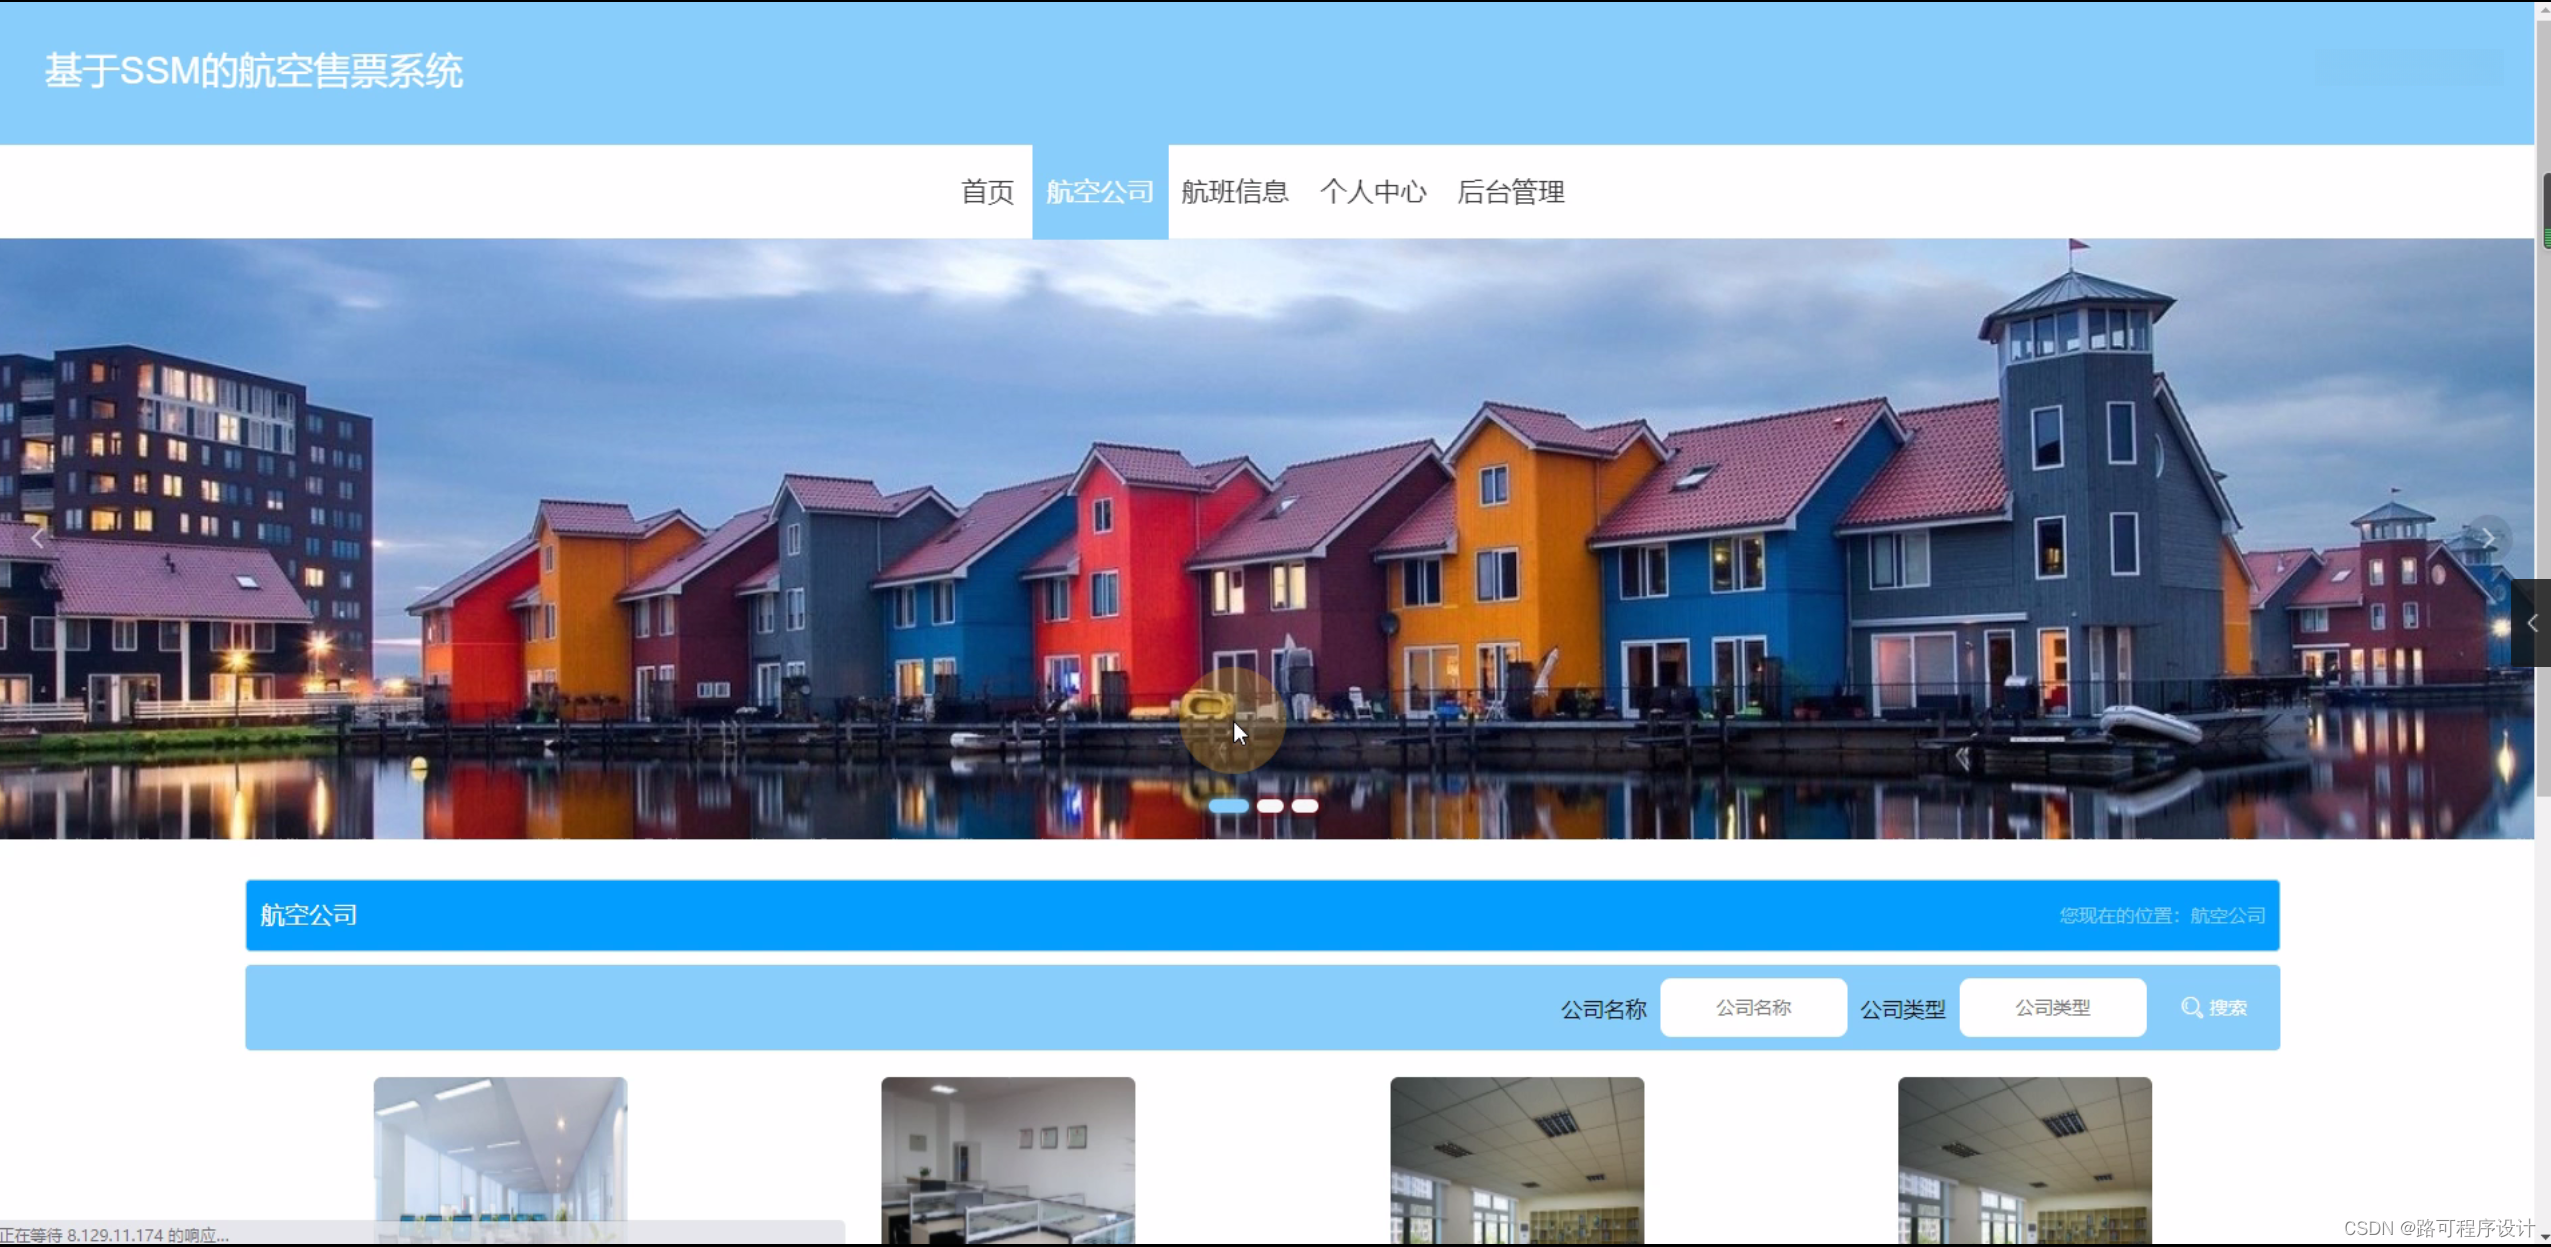Open the 首页 menu item
Image resolution: width=2551 pixels, height=1247 pixels.
coord(987,192)
